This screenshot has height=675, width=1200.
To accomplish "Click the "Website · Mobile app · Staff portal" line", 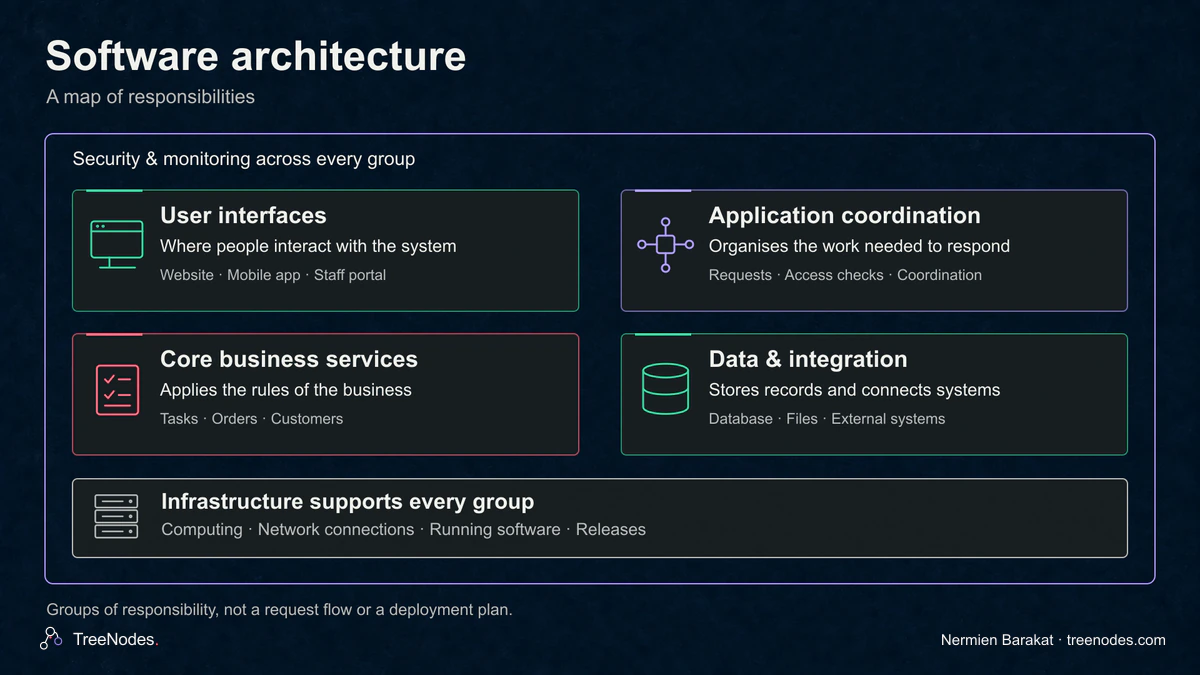I will coord(273,275).
